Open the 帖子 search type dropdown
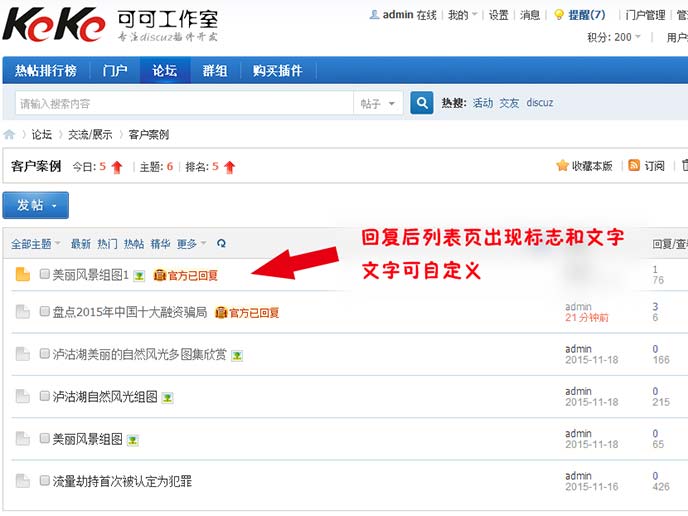 [x=378, y=104]
